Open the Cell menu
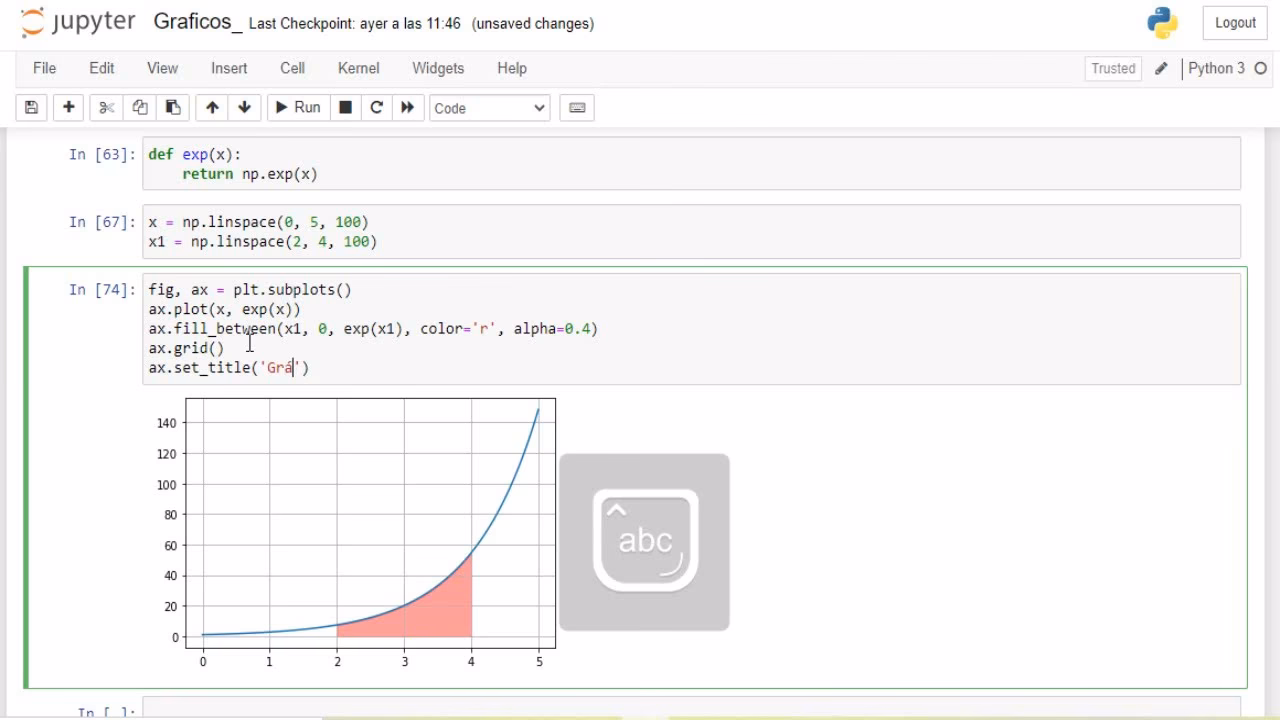Screen dimensions: 1280x720 (292, 68)
